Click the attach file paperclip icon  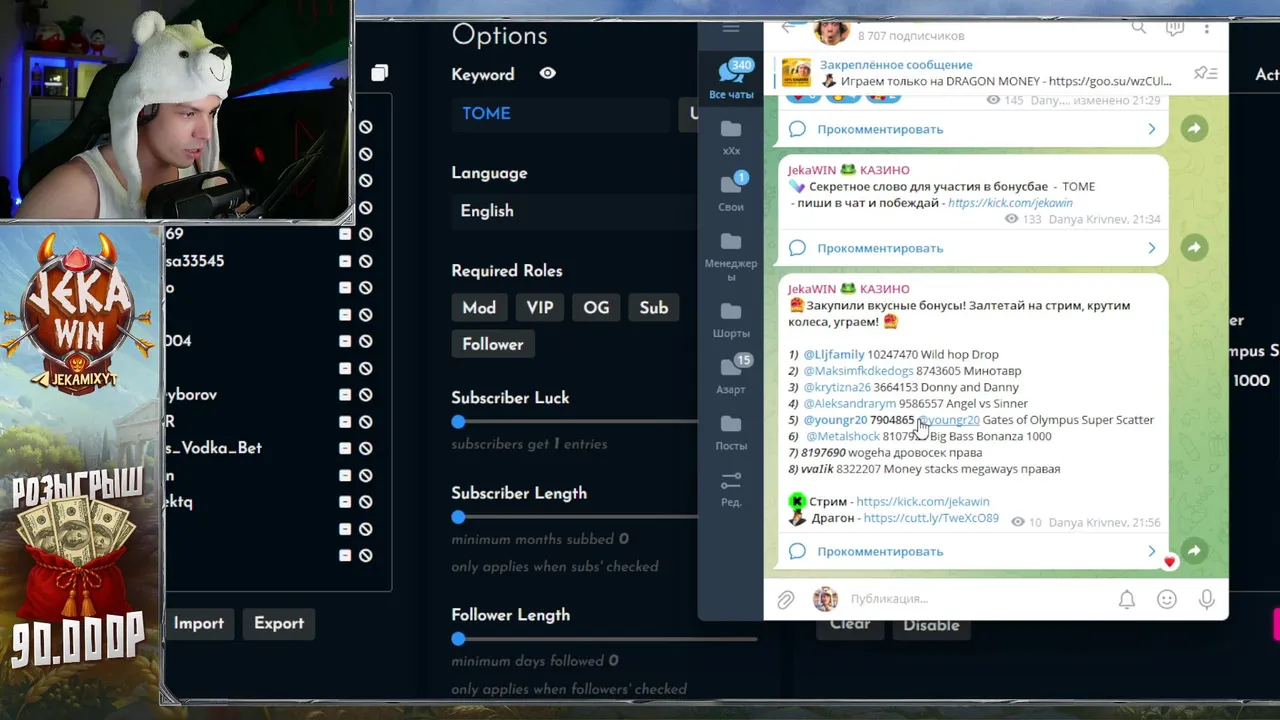coord(786,599)
